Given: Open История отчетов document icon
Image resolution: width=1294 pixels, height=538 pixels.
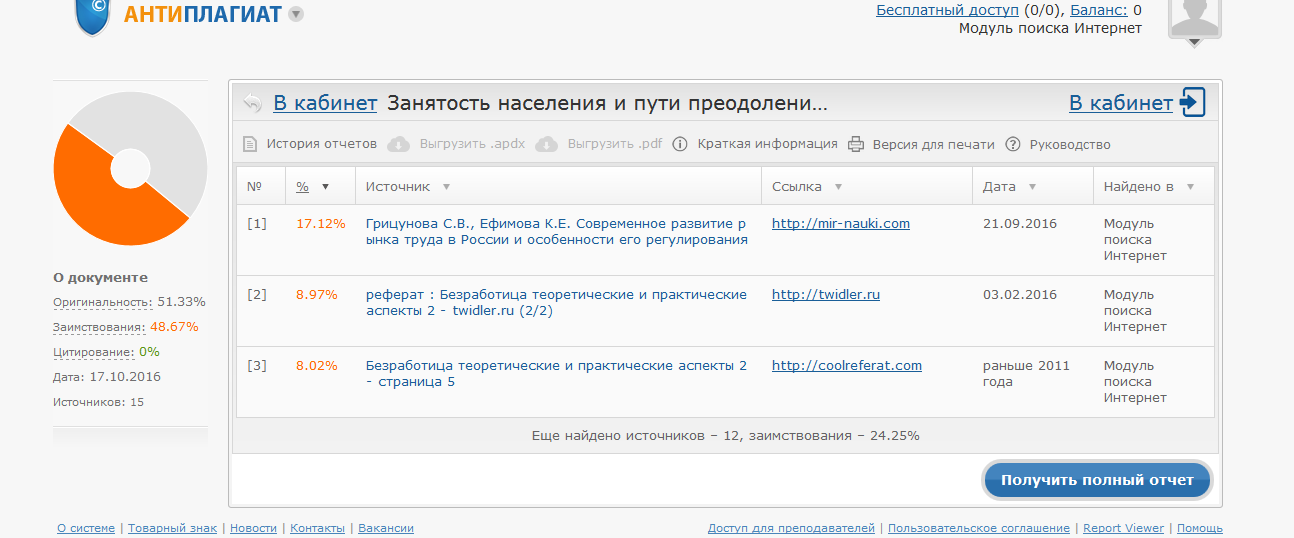Looking at the screenshot, I should (x=250, y=144).
